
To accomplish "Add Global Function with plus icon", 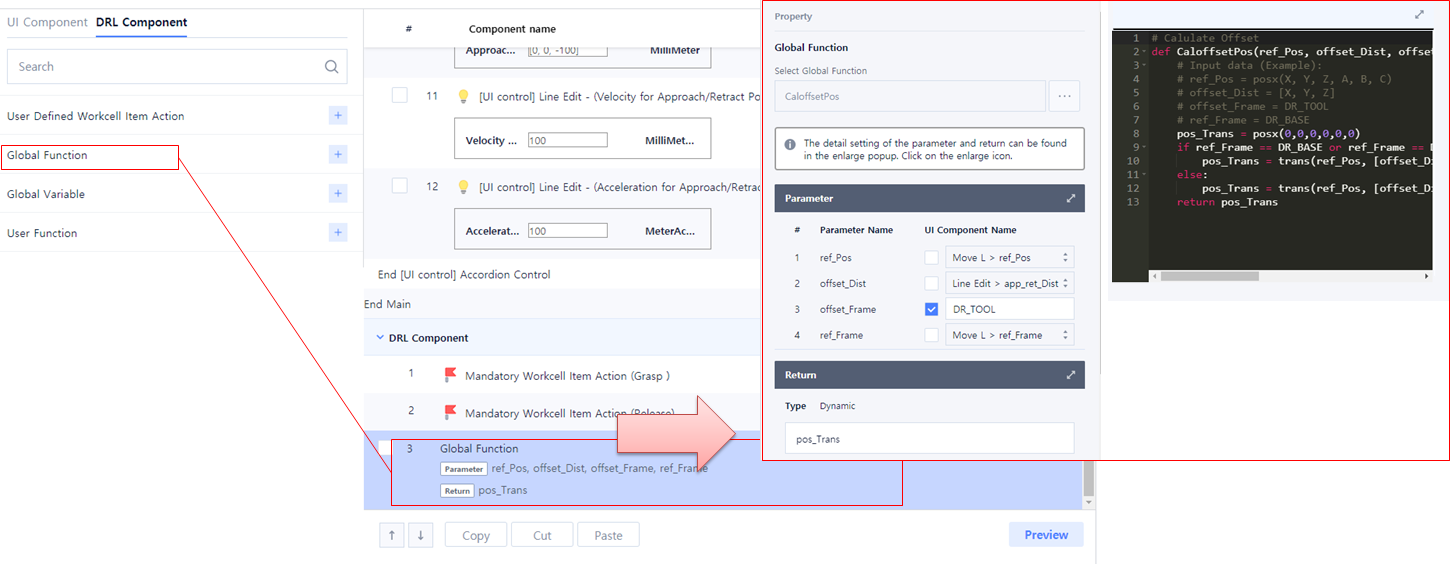I will pyautogui.click(x=338, y=155).
